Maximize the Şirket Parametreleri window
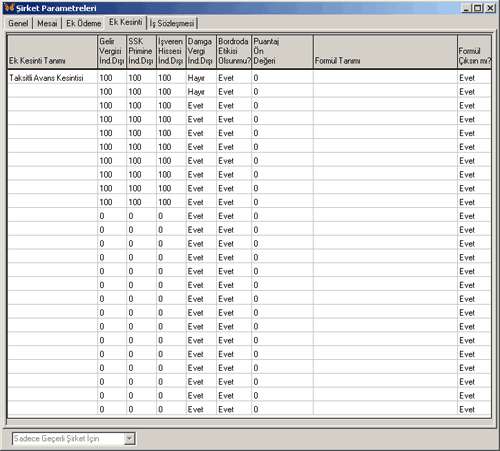 coord(478,8)
